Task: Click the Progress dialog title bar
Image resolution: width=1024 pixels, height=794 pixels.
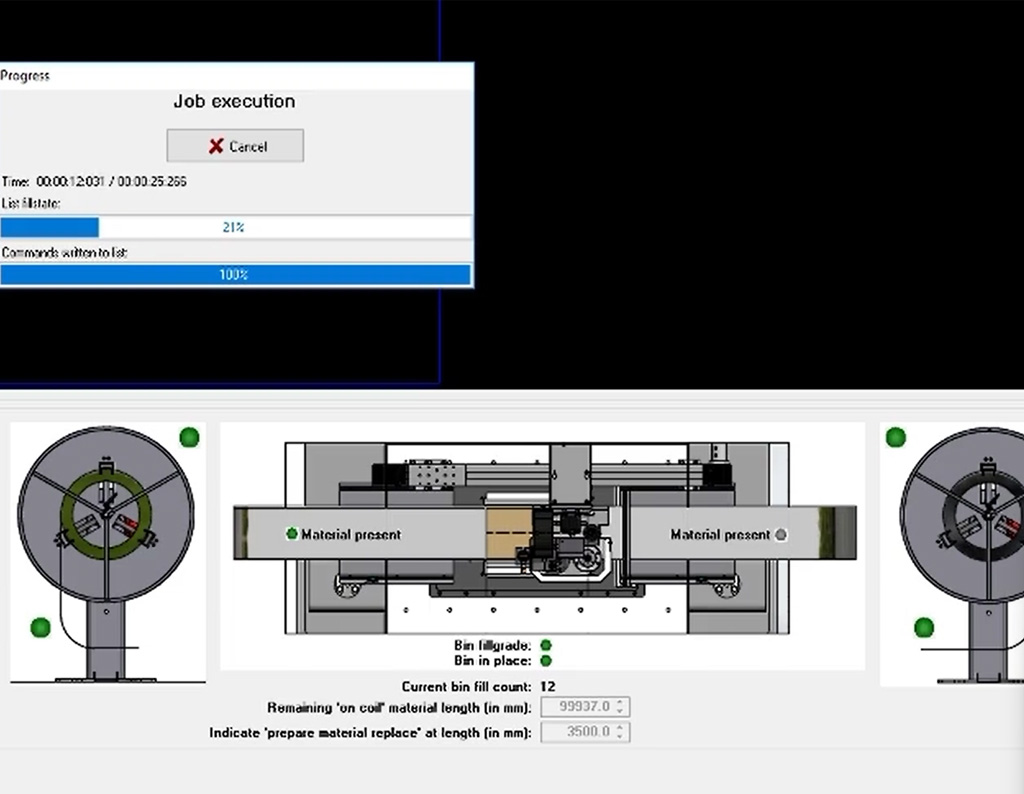Action: click(235, 75)
